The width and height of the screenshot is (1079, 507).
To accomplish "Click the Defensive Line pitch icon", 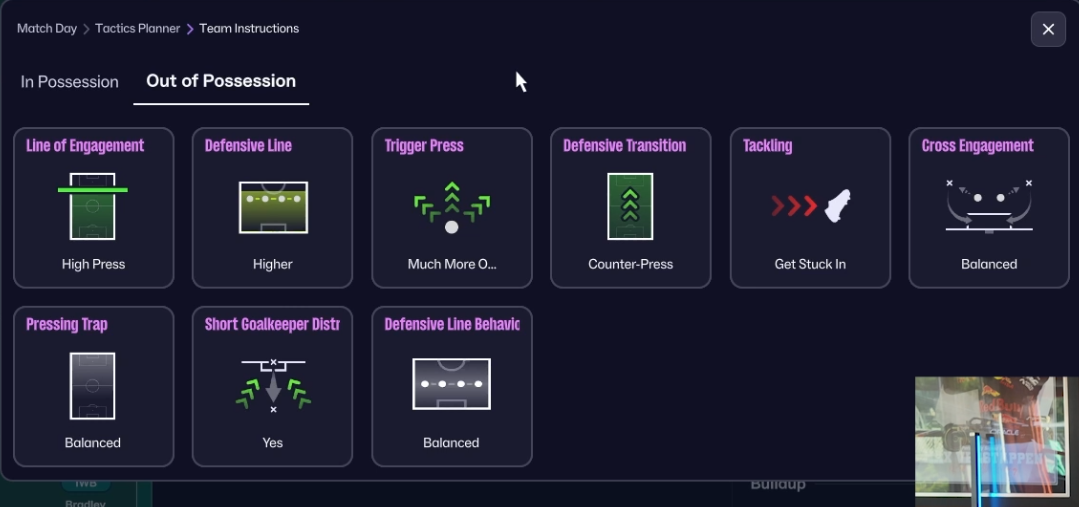I will 272,206.
